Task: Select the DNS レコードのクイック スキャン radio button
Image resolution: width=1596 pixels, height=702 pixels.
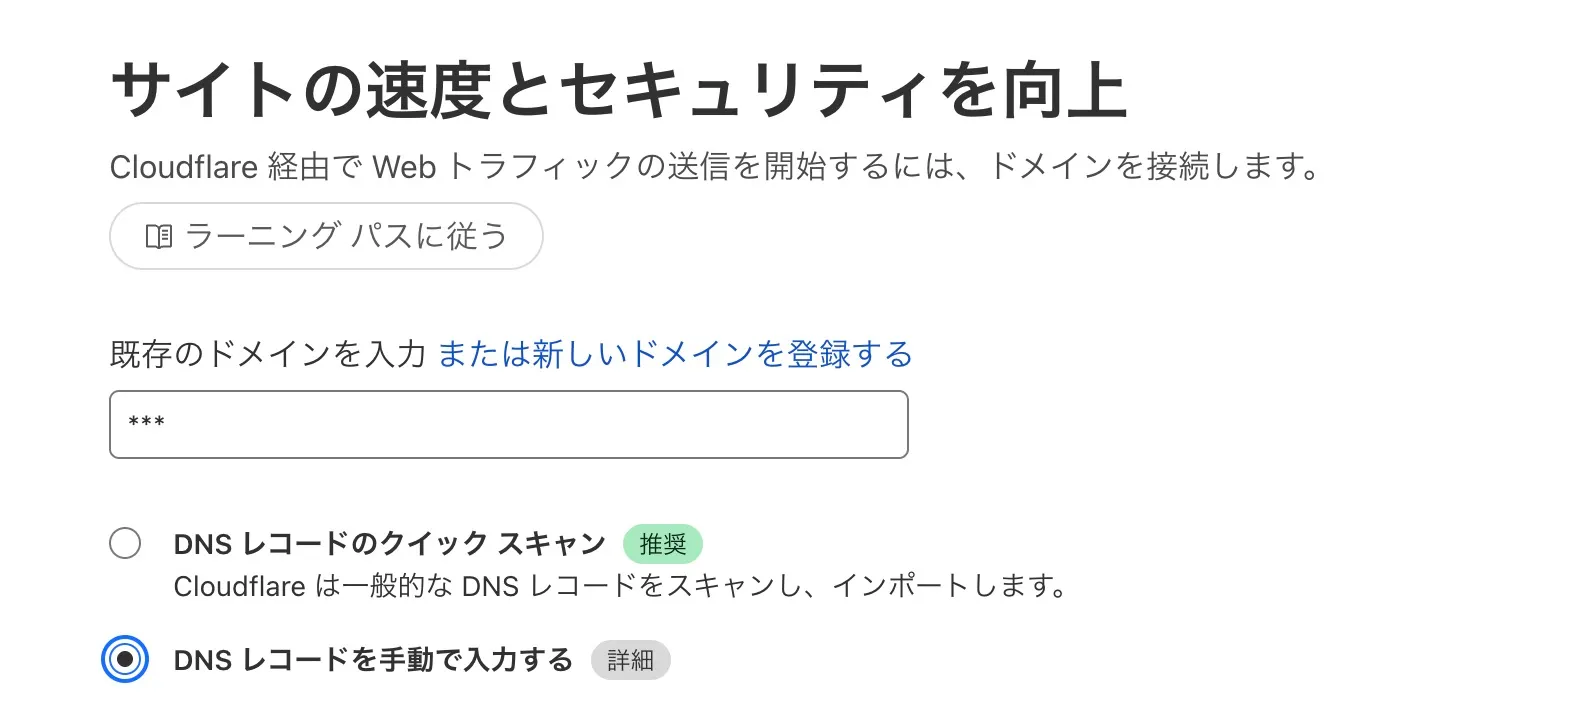Action: click(x=125, y=544)
